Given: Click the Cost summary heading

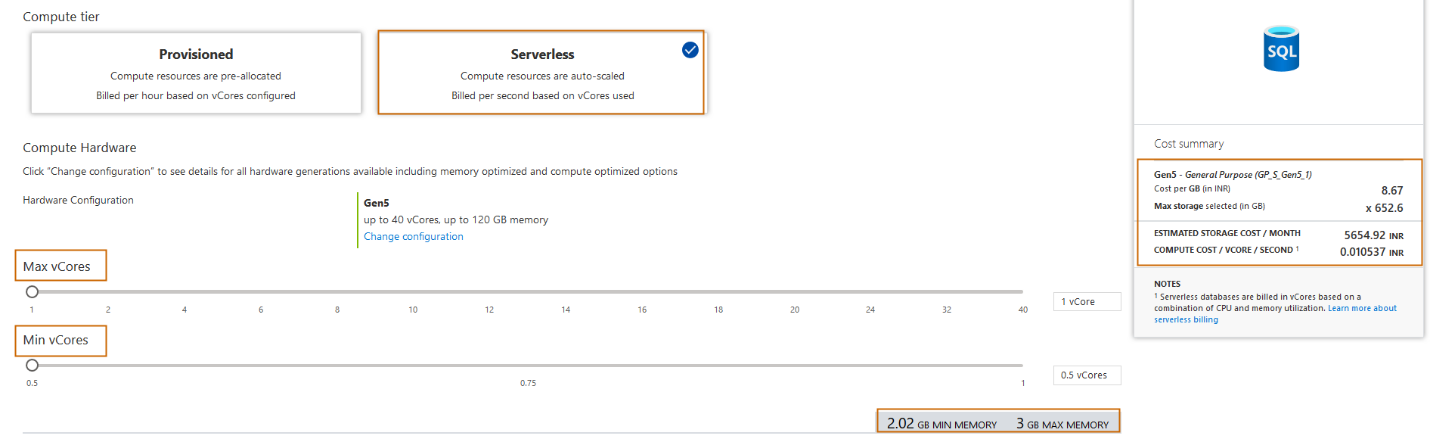Looking at the screenshot, I should 1188,144.
